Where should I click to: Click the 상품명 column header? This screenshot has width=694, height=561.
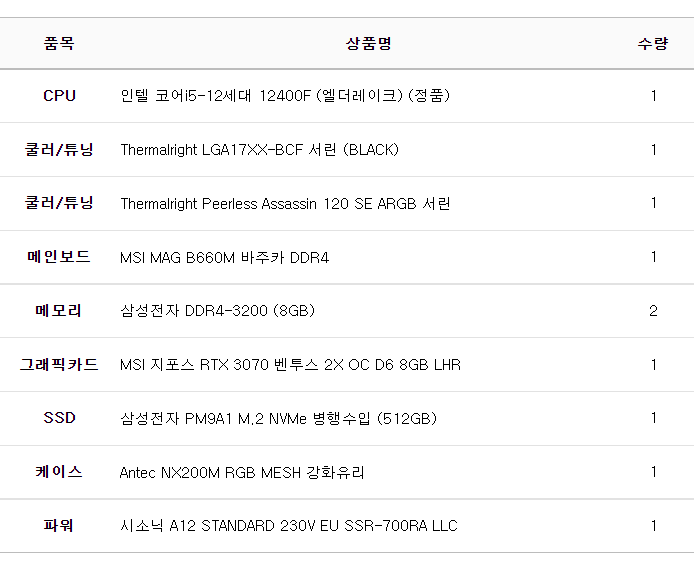368,43
